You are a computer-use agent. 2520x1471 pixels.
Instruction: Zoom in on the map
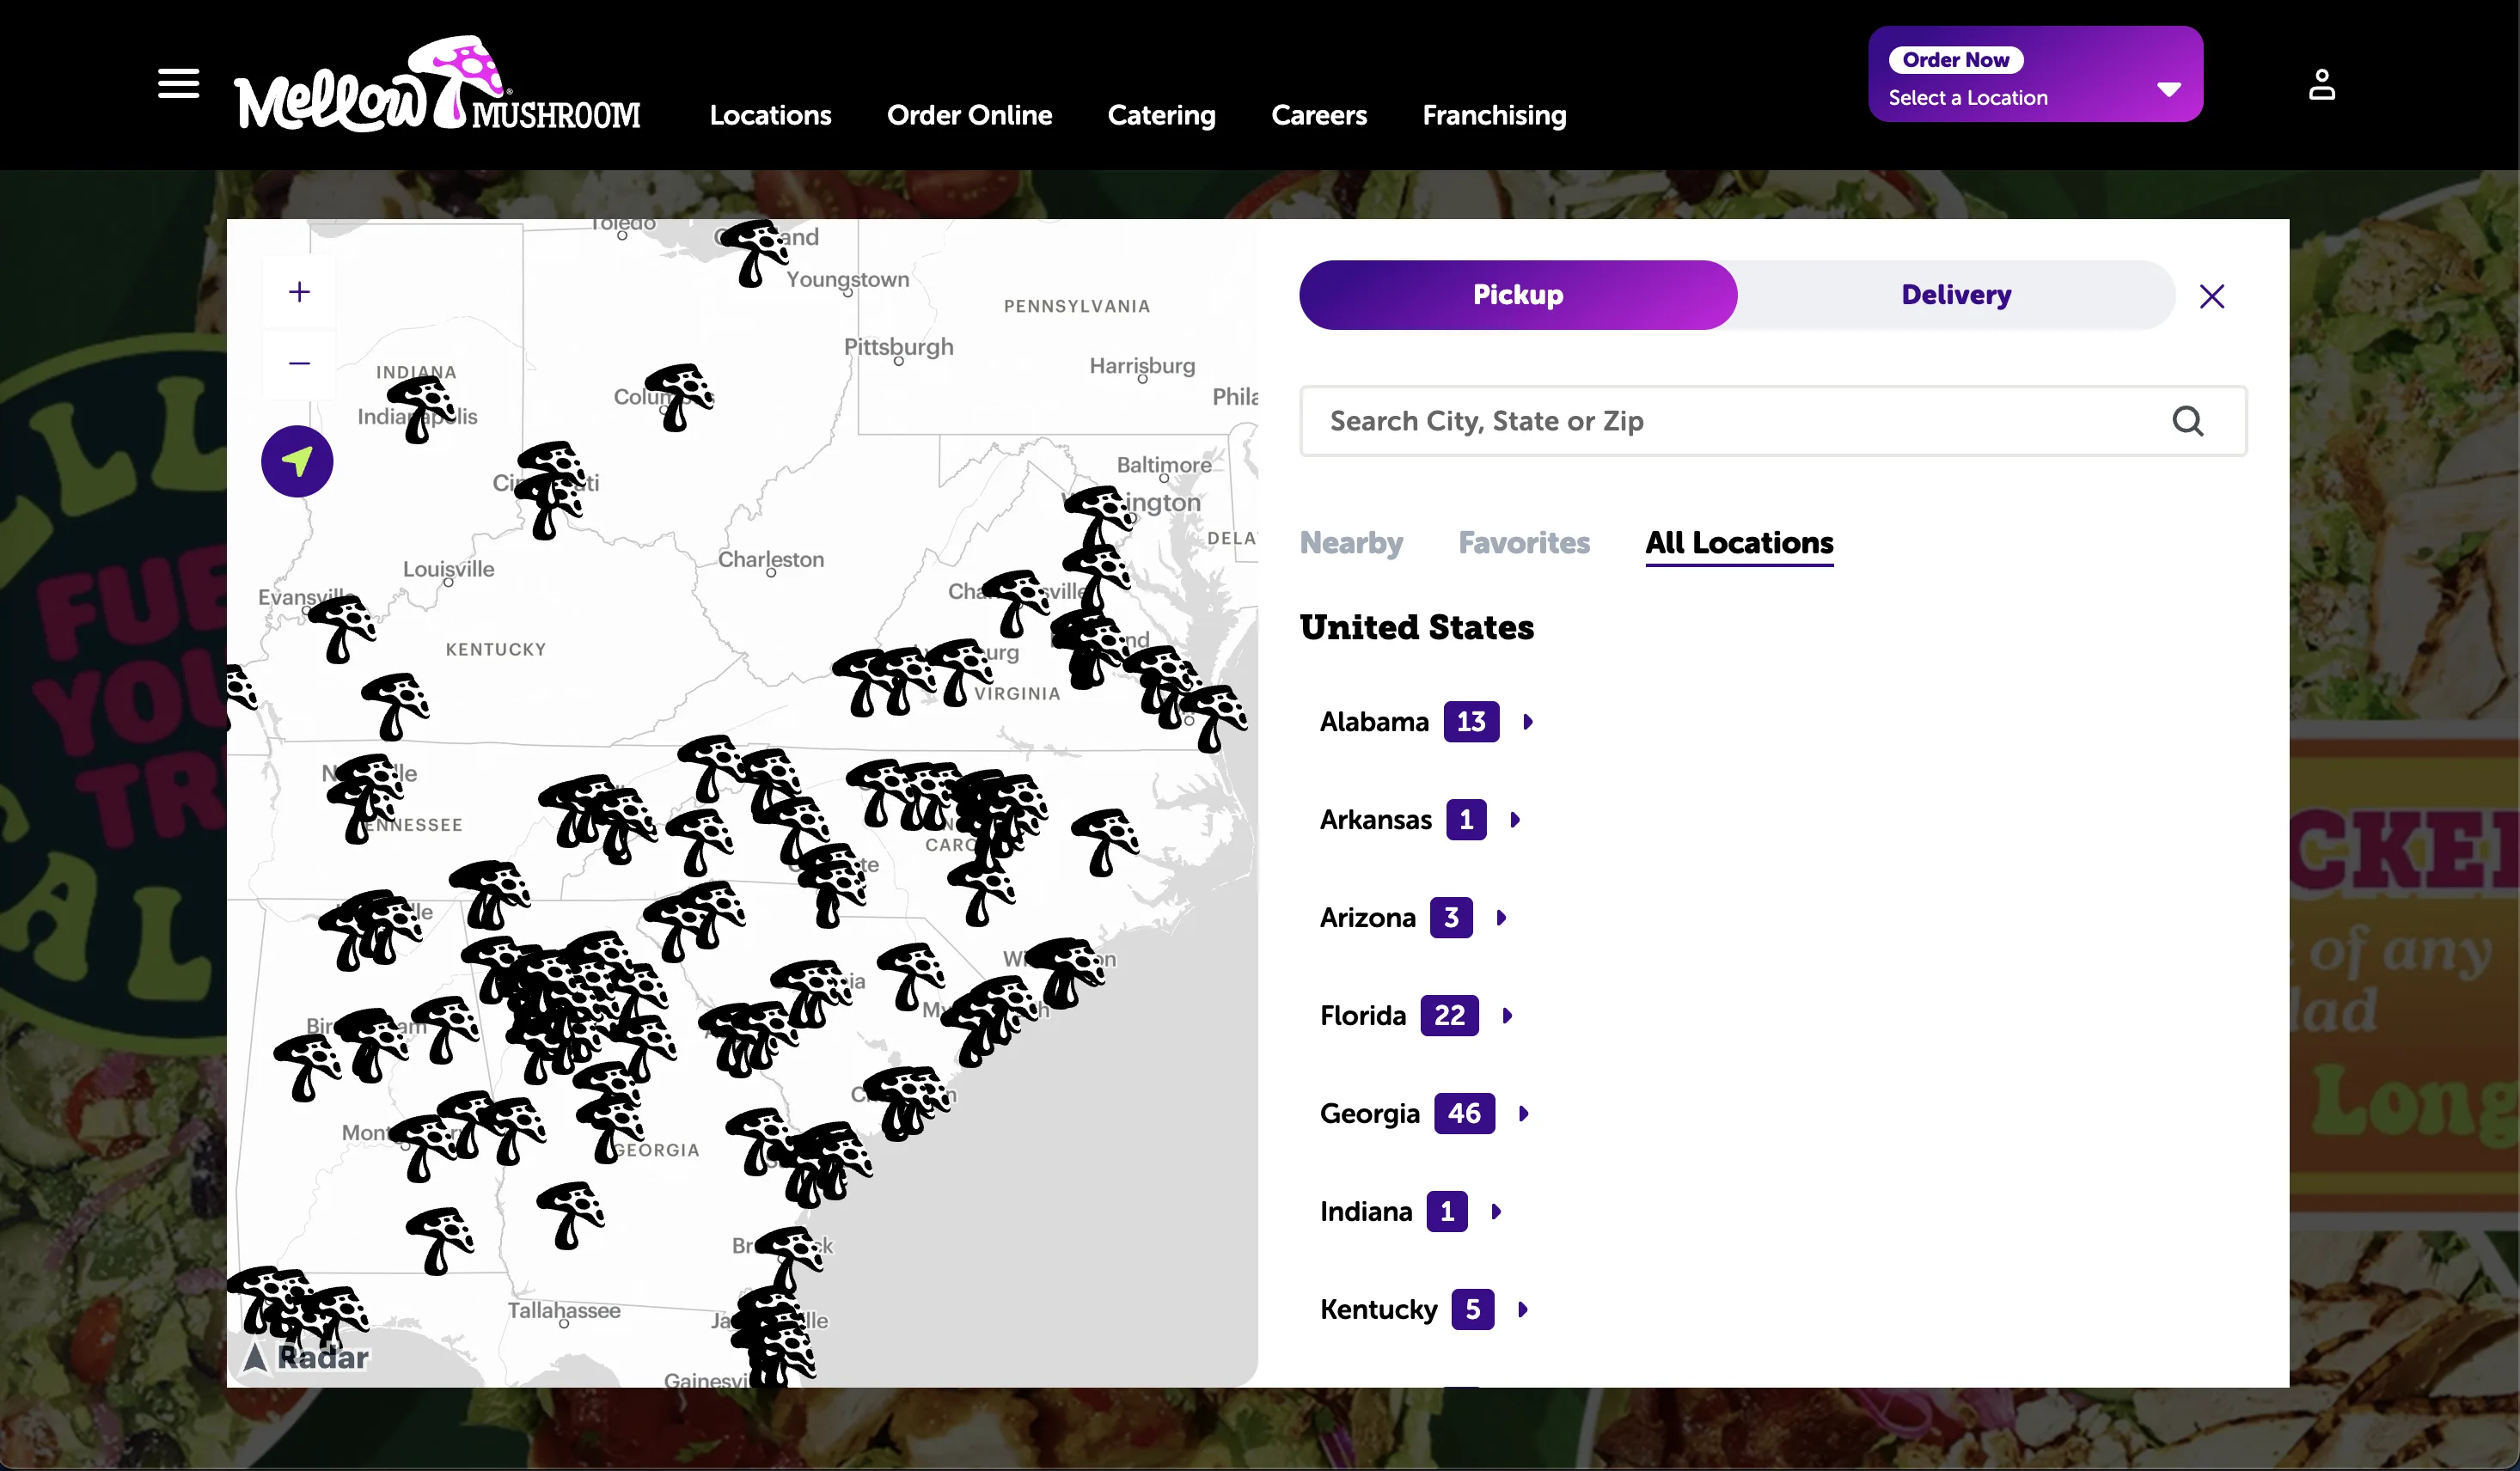pos(299,292)
